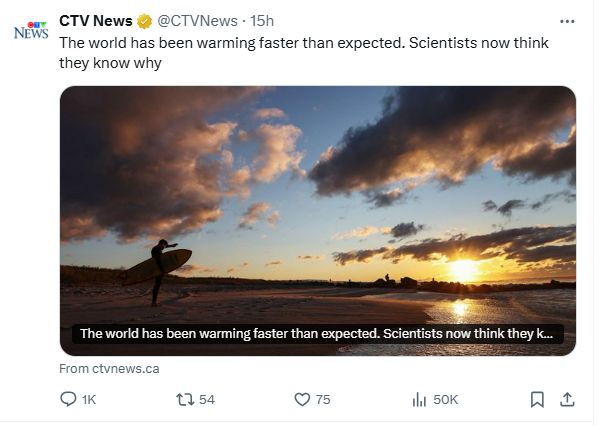Click the 54 reposts count
The image size is (615, 426).
(207, 400)
